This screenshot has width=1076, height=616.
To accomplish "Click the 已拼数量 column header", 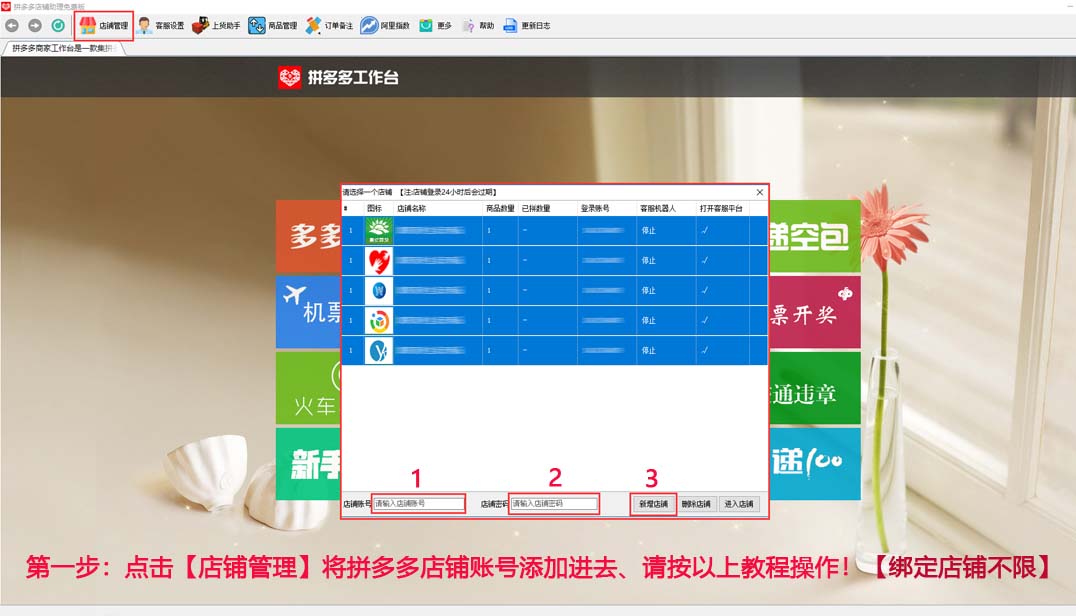I will tap(548, 209).
